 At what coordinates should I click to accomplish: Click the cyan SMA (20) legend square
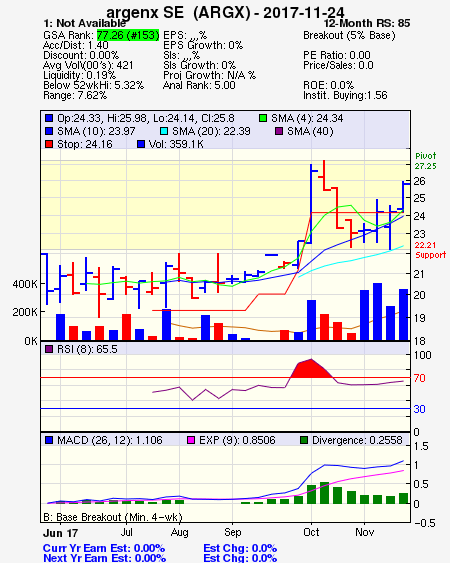pos(164,131)
